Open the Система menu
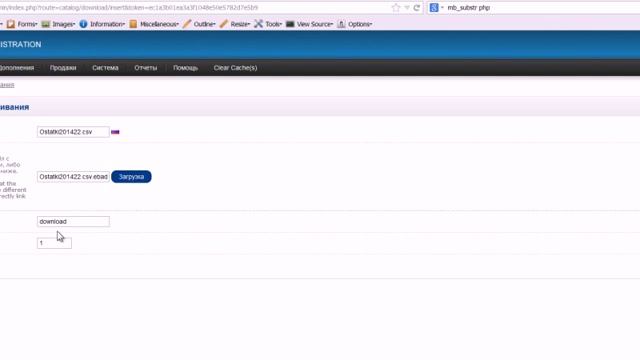Viewport: 640px width, 360px height. point(105,68)
